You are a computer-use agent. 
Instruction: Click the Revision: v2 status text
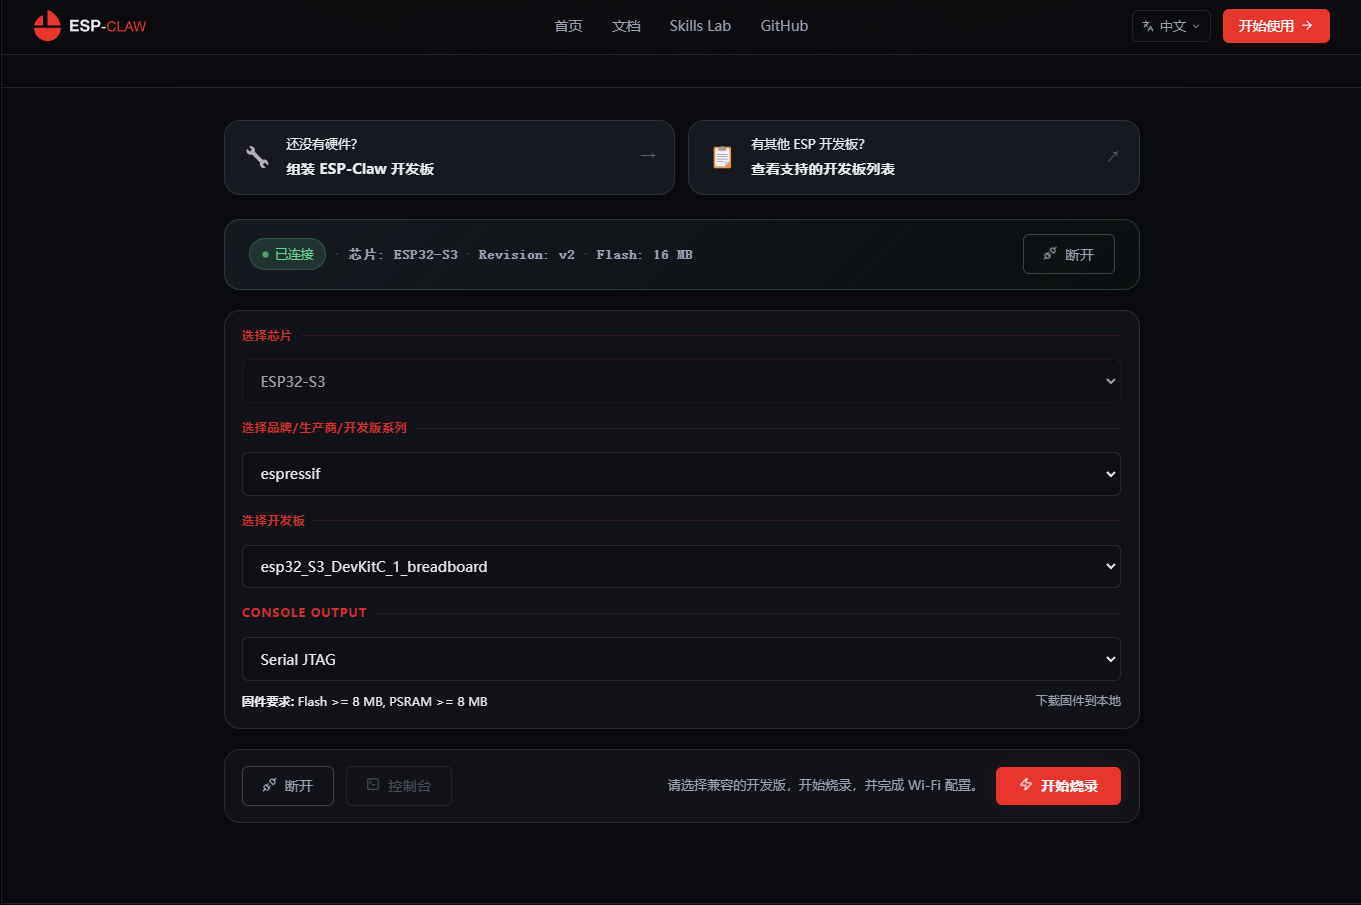(527, 255)
